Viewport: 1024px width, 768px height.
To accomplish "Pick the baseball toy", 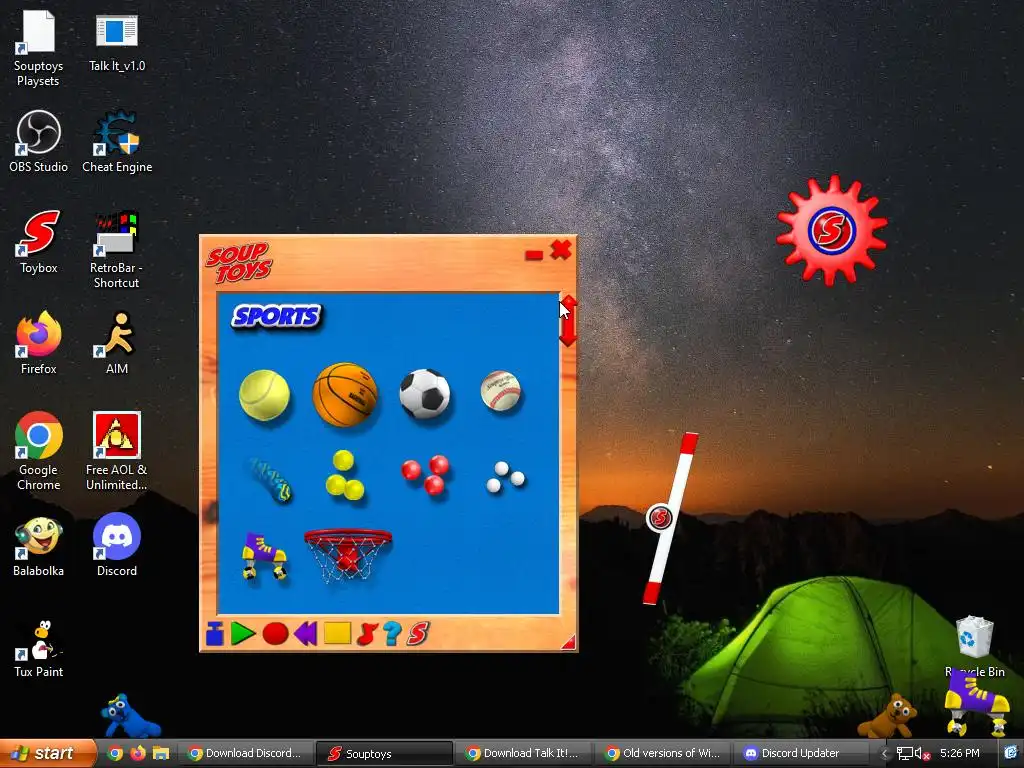I will [x=501, y=391].
